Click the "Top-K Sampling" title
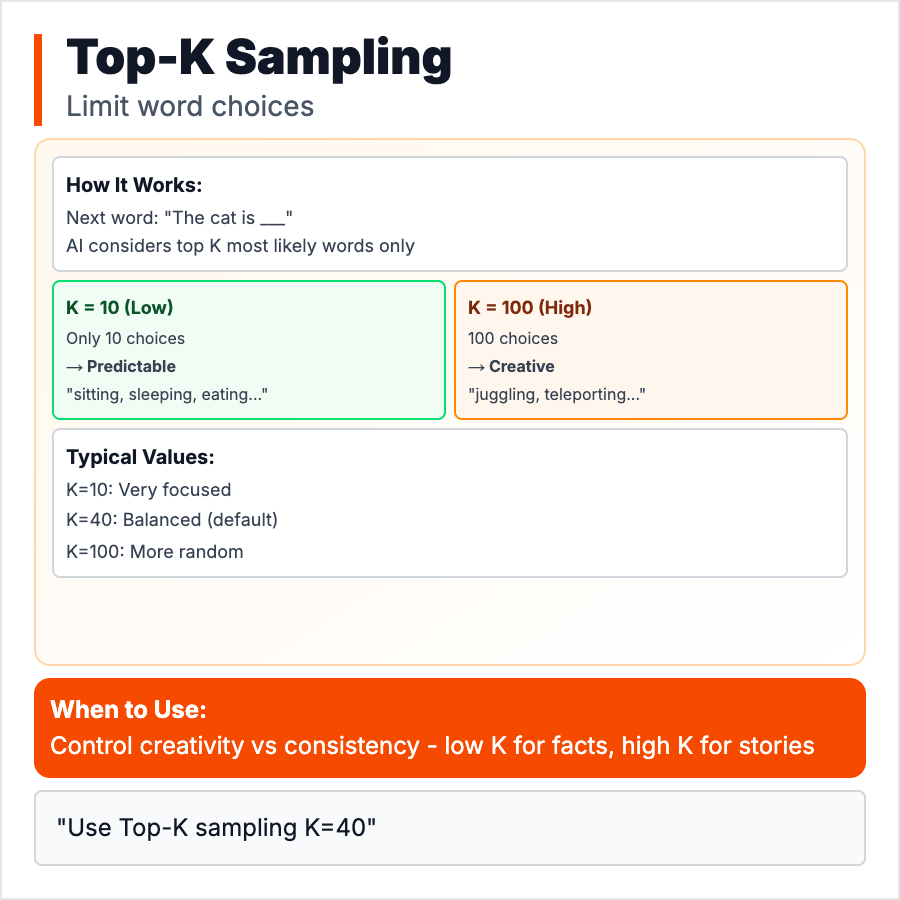This screenshot has height=900, width=900. tap(258, 60)
